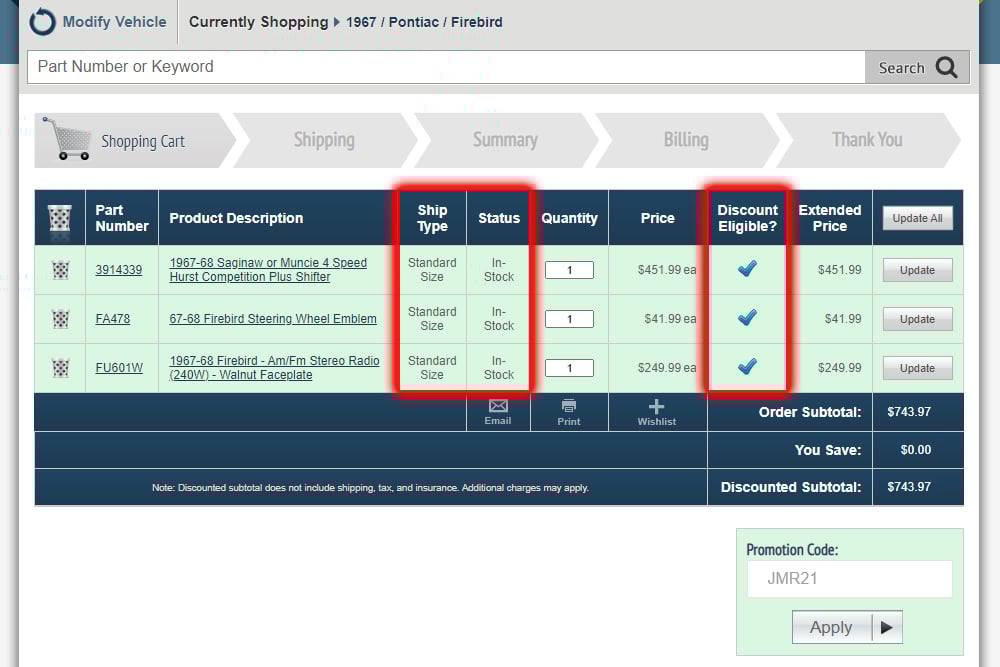This screenshot has height=667, width=1000.
Task: Click the Part Number column header
Action: coord(122,218)
